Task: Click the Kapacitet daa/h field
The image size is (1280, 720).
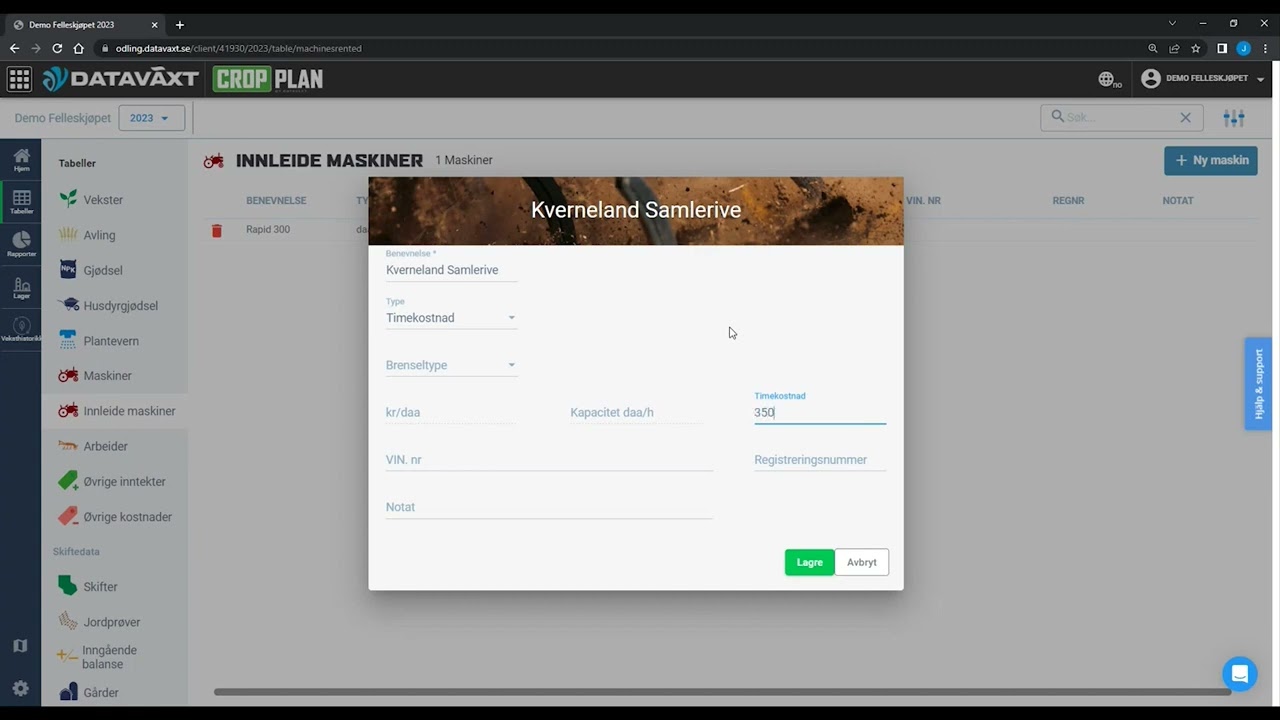Action: tap(636, 412)
